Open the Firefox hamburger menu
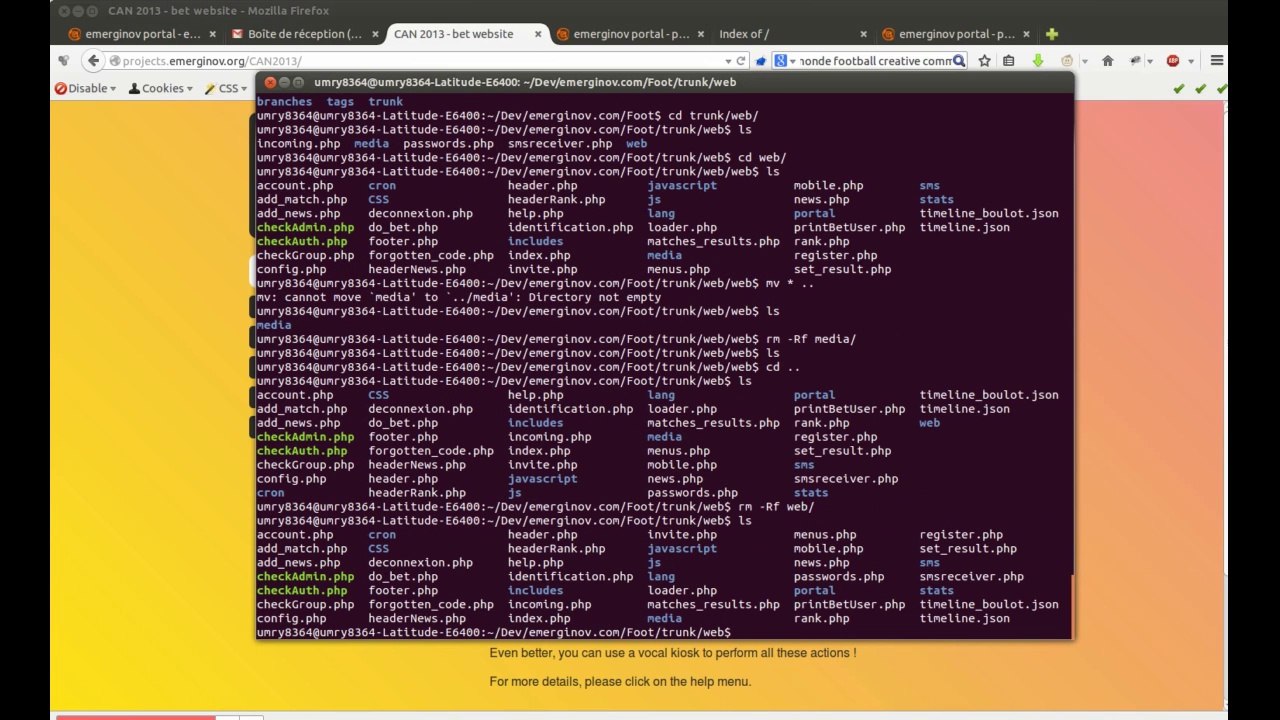Viewport: 1280px width, 720px height. (1217, 61)
